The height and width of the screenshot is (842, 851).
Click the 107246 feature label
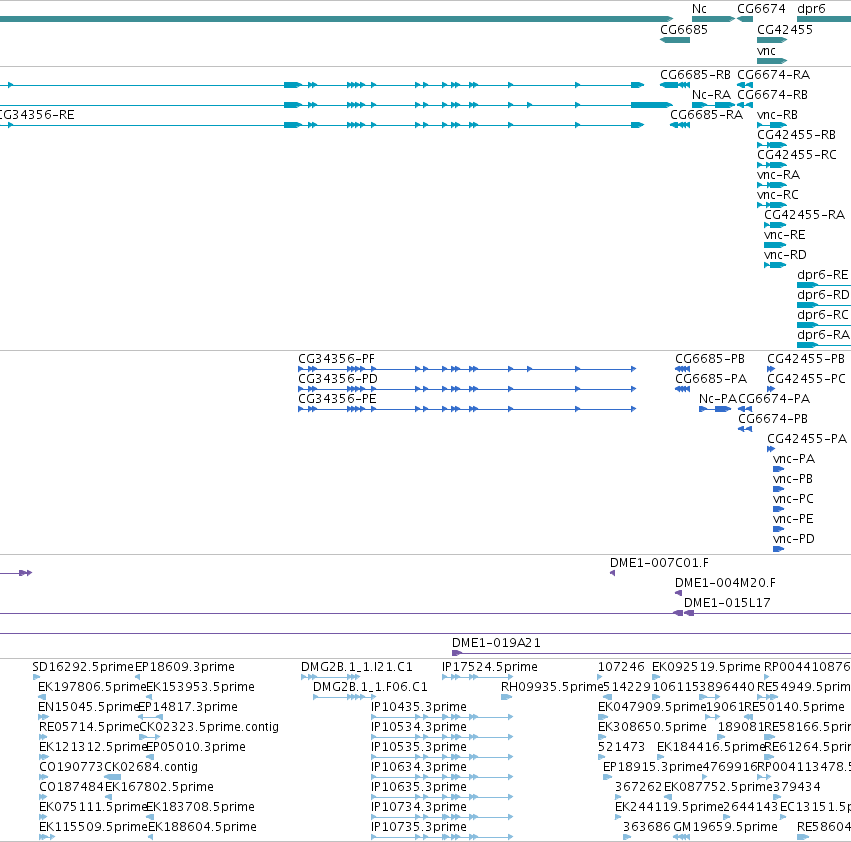(x=621, y=667)
